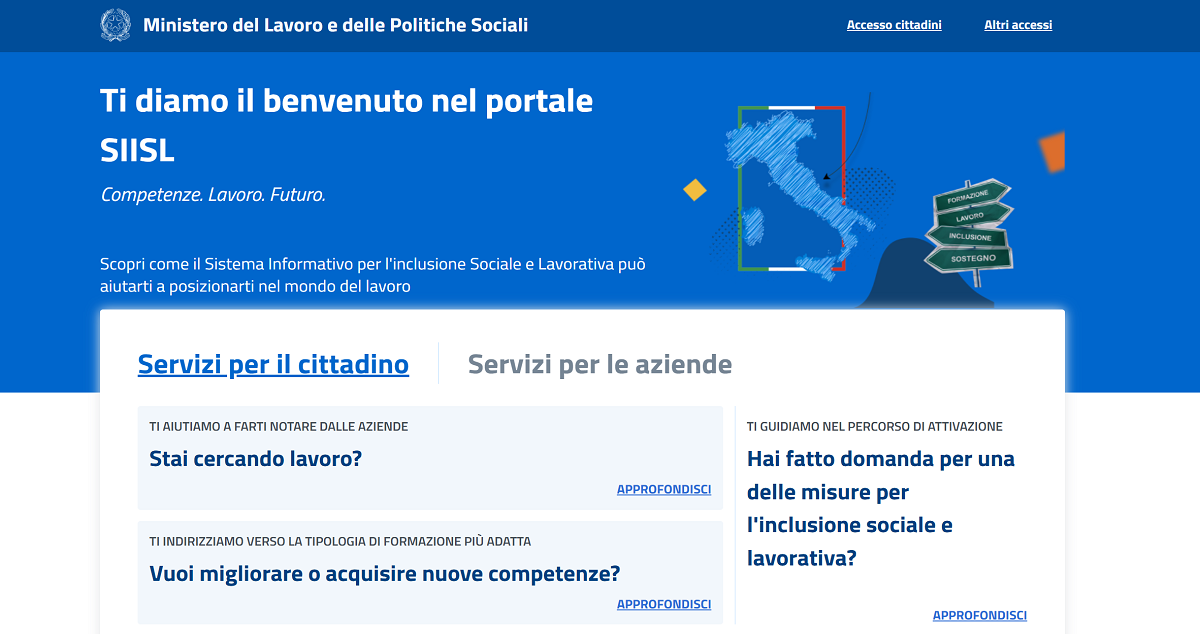This screenshot has width=1200, height=634.
Task: Click label Ti aiutiamo a farti notare dalle aziende
Action: [x=279, y=427]
